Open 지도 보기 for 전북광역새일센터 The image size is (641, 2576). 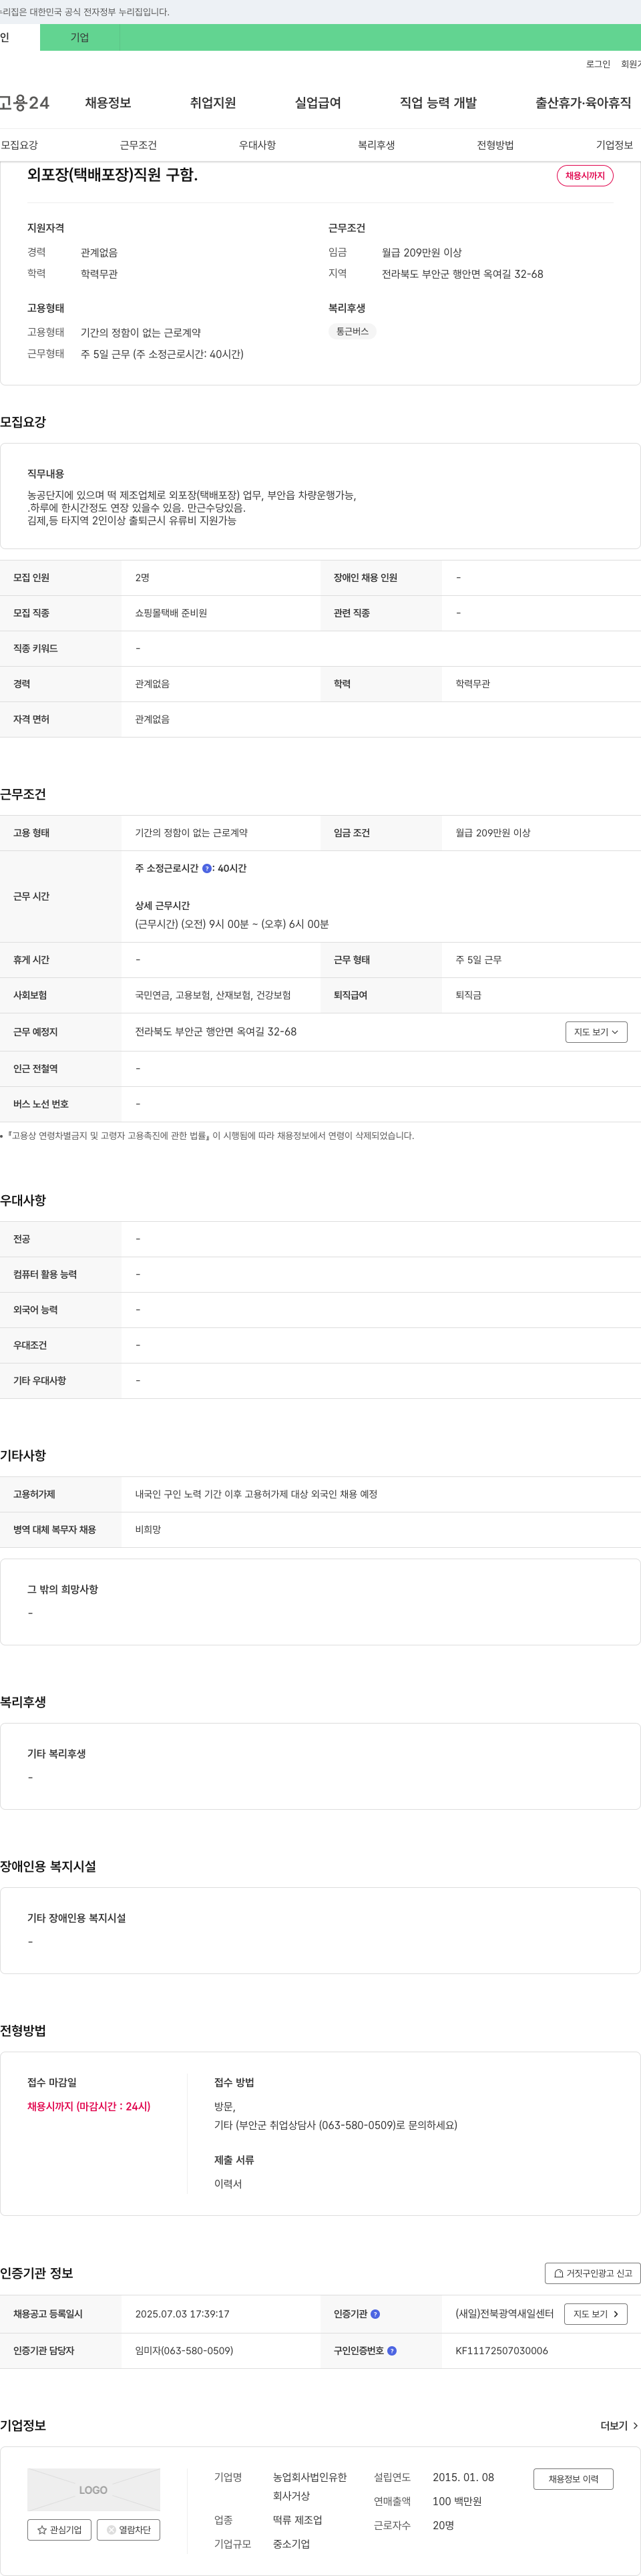click(596, 2314)
